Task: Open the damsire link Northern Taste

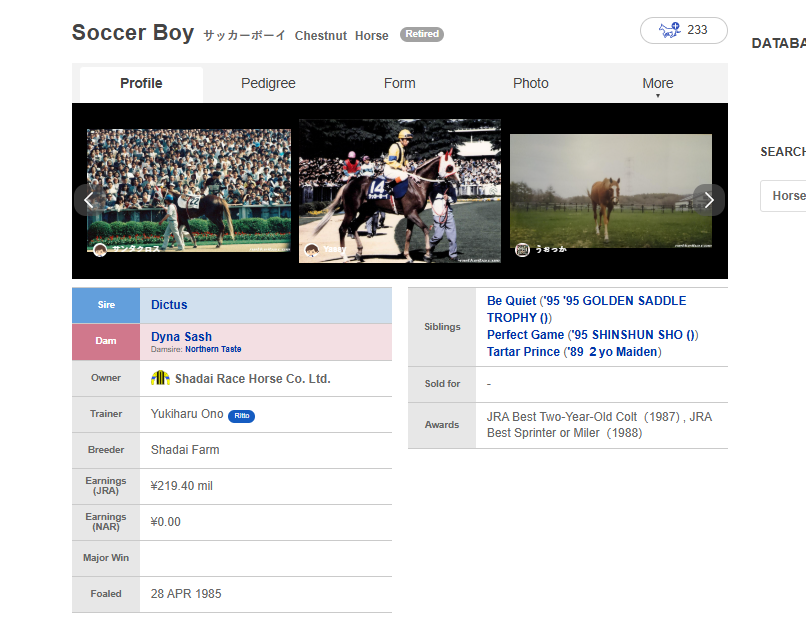Action: point(213,349)
